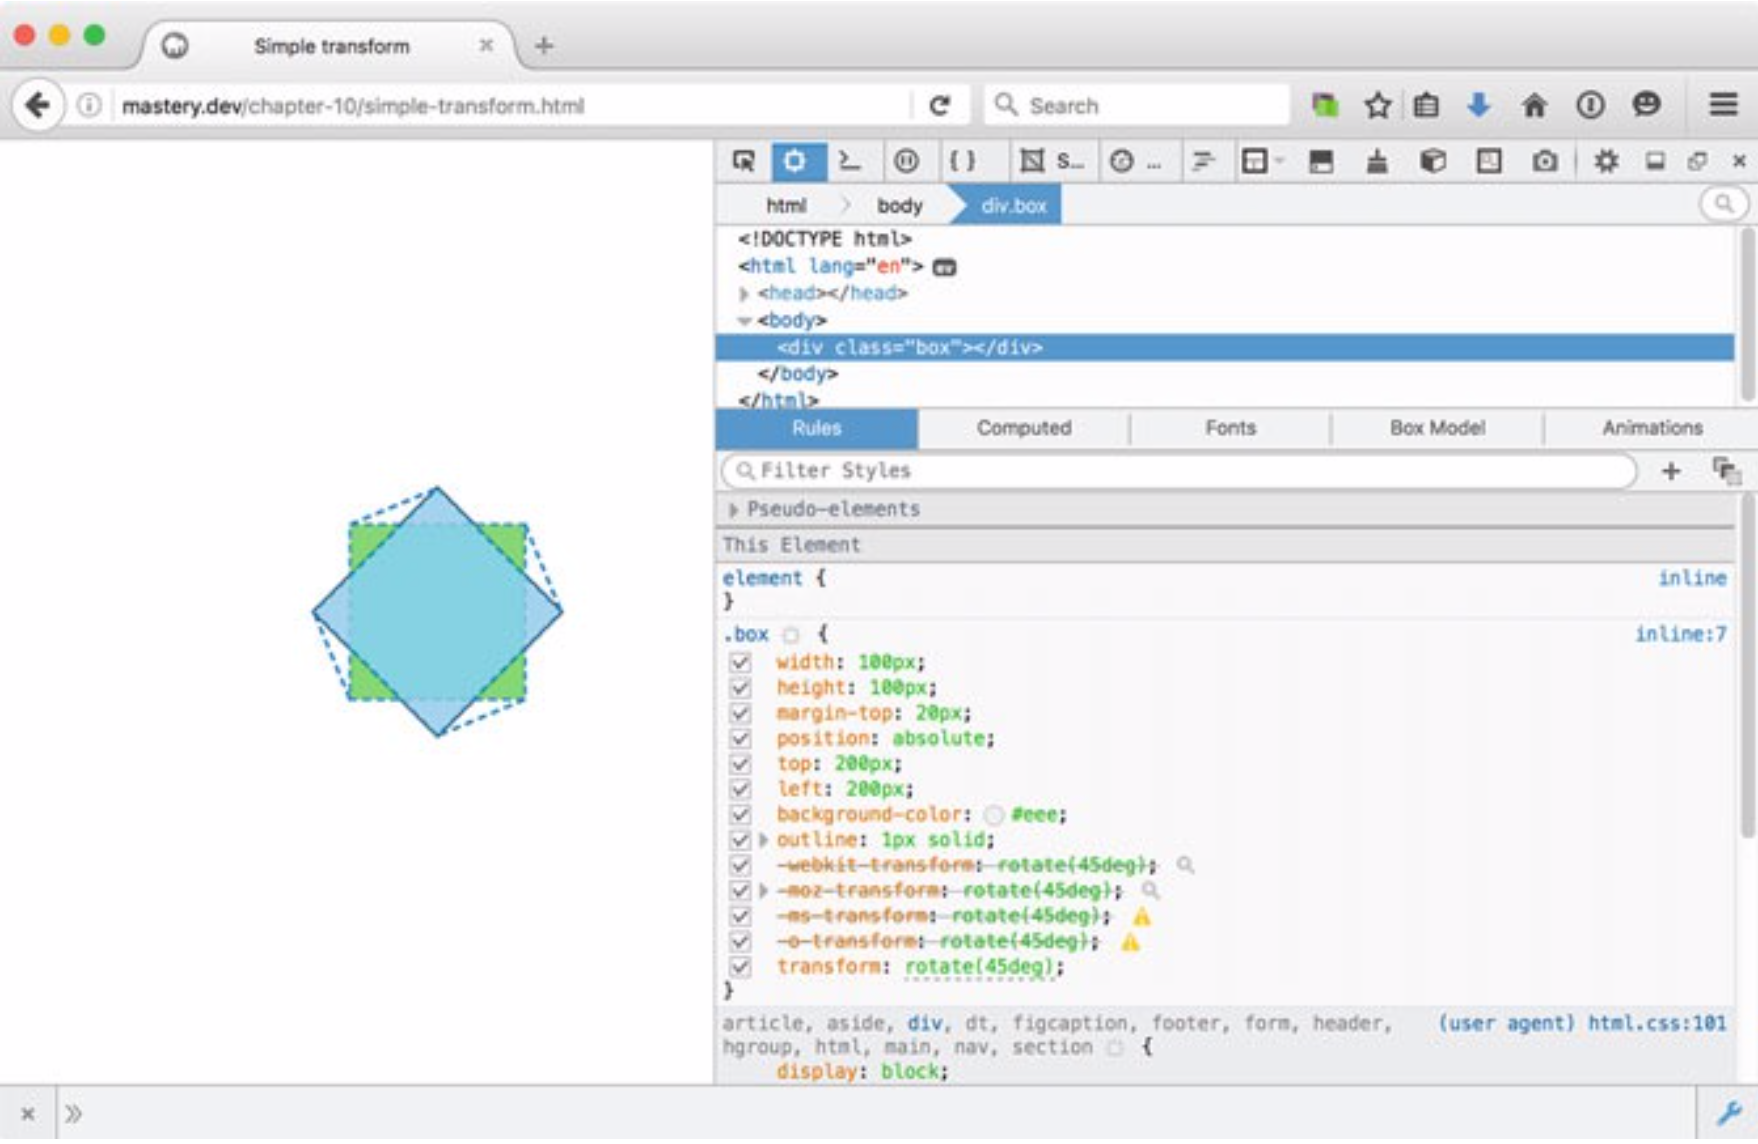Click the address bar URL
1758x1144 pixels.
[x=353, y=105]
